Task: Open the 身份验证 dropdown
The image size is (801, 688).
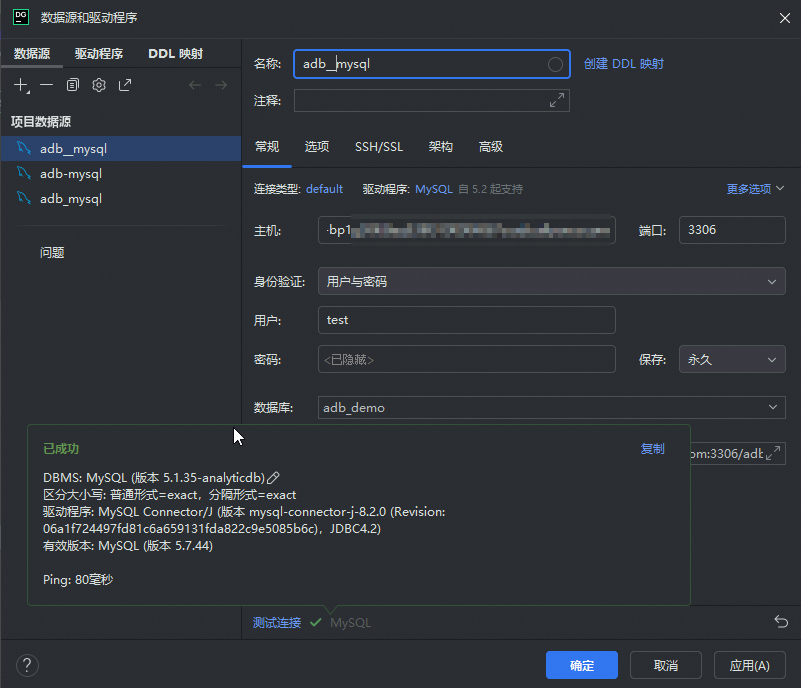Action: pos(552,281)
